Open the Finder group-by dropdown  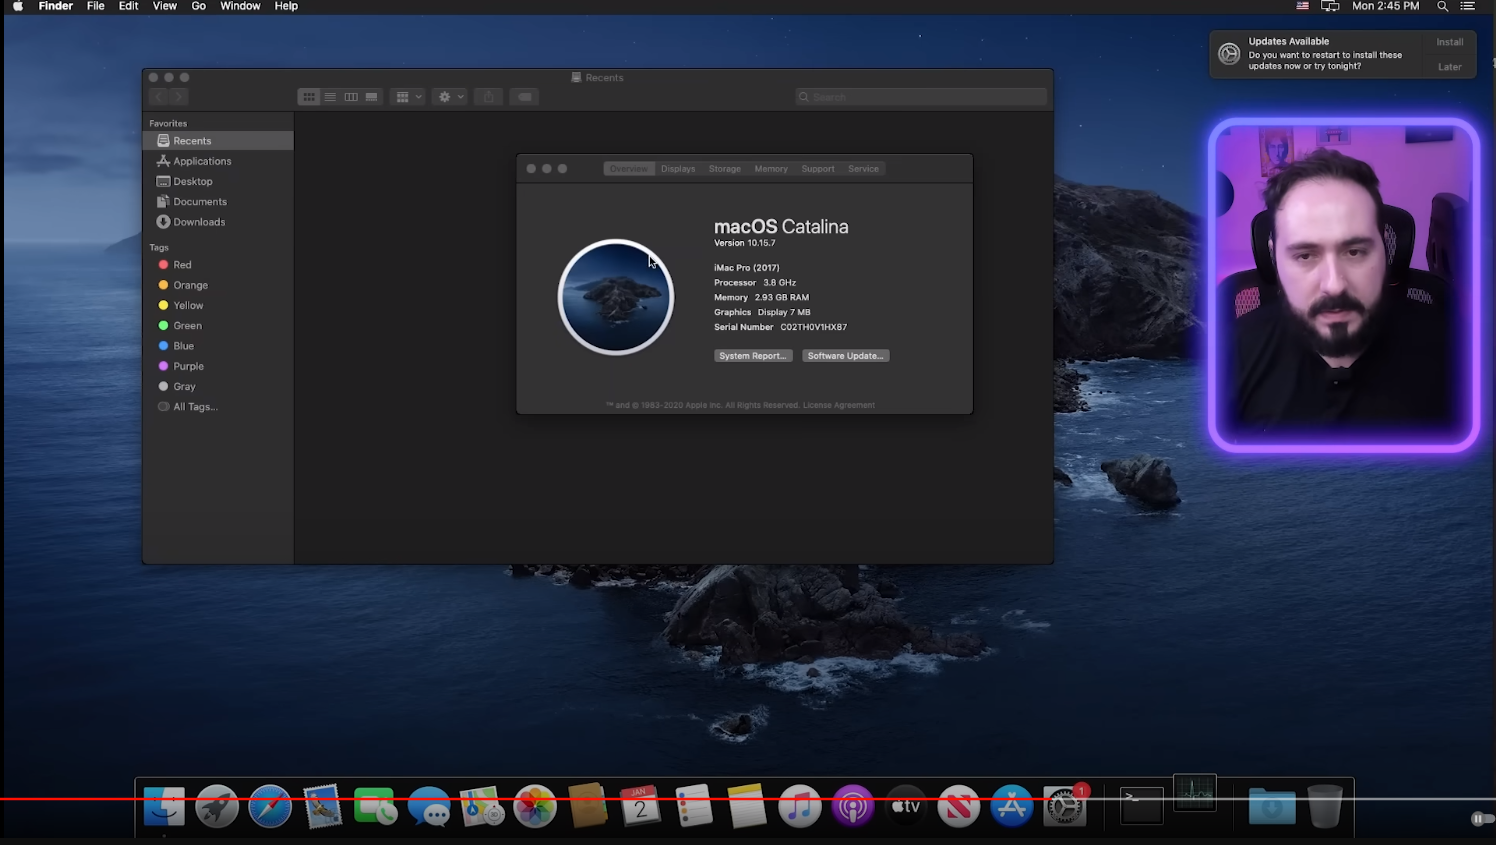click(408, 97)
